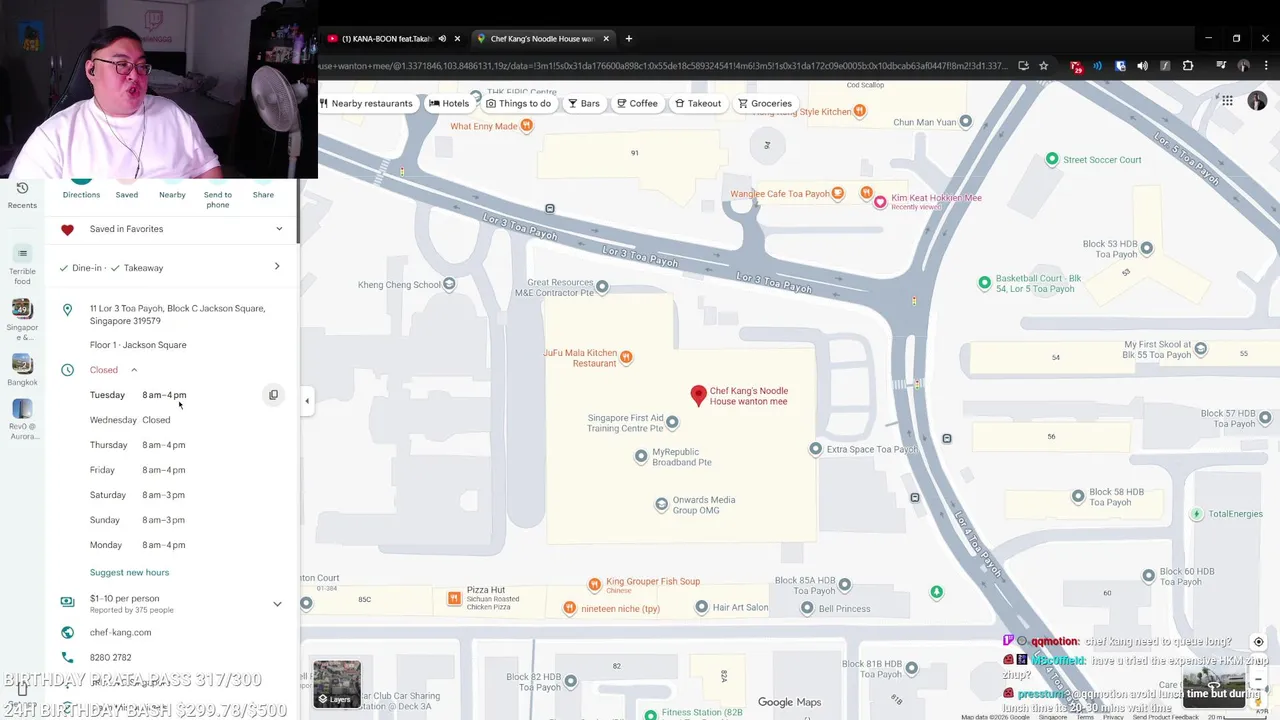This screenshot has height=720, width=1280.
Task: Collapse the side panel with the arrow
Action: (307, 401)
